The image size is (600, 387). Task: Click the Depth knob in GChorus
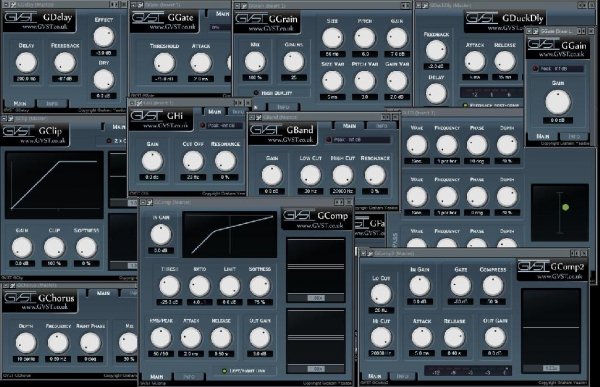click(x=26, y=343)
